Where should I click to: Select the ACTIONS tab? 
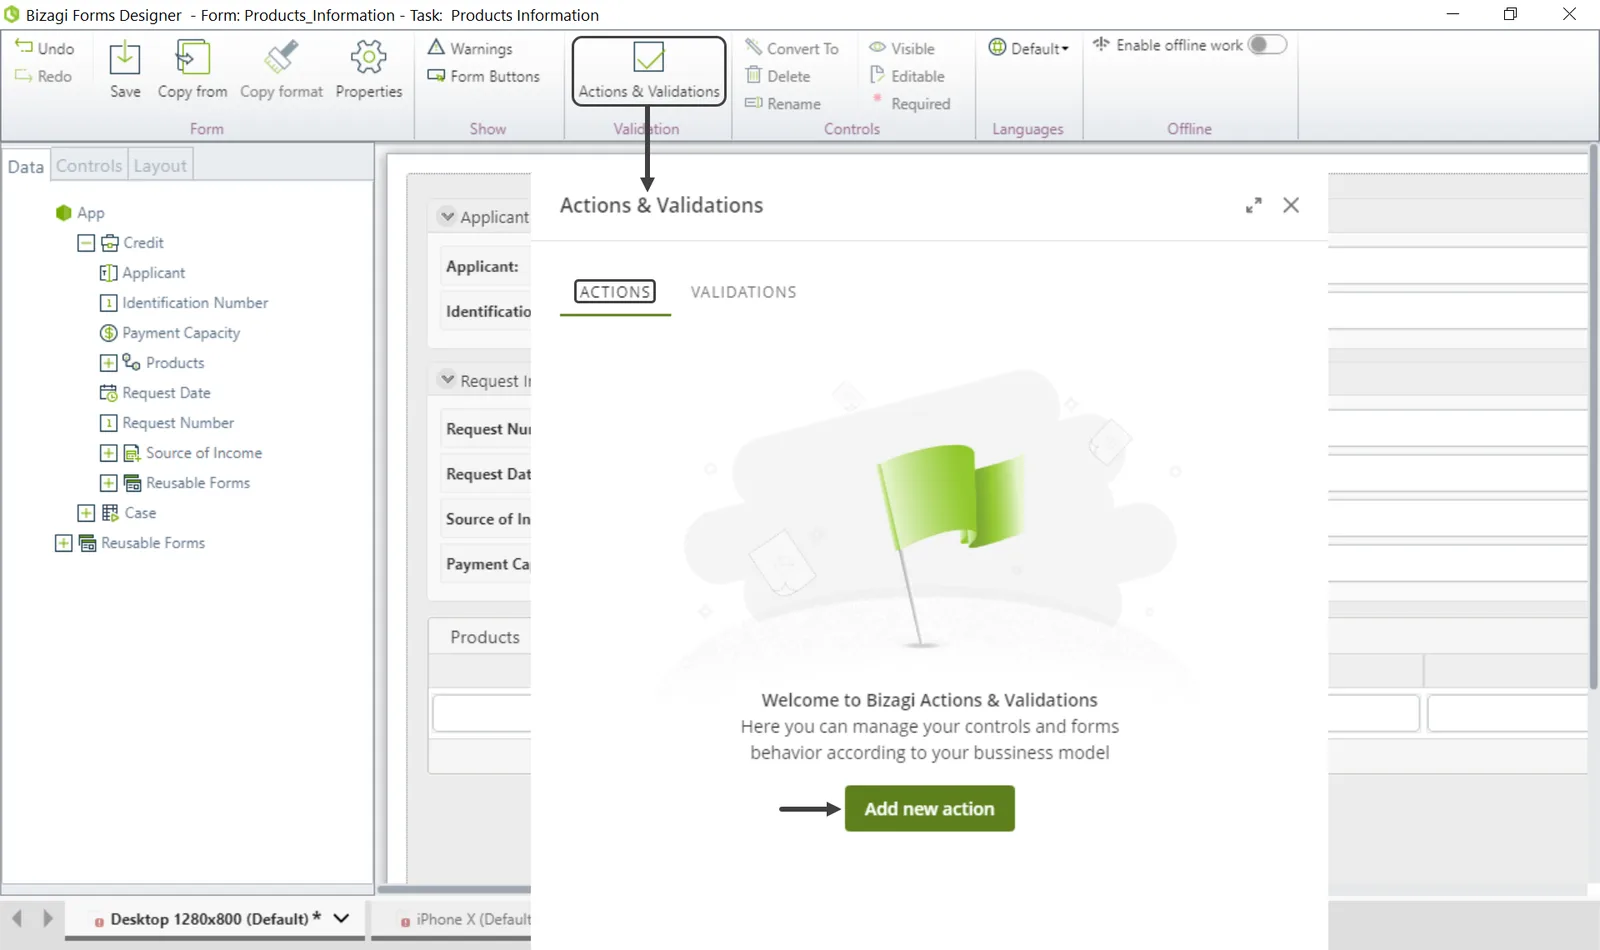[x=615, y=292]
